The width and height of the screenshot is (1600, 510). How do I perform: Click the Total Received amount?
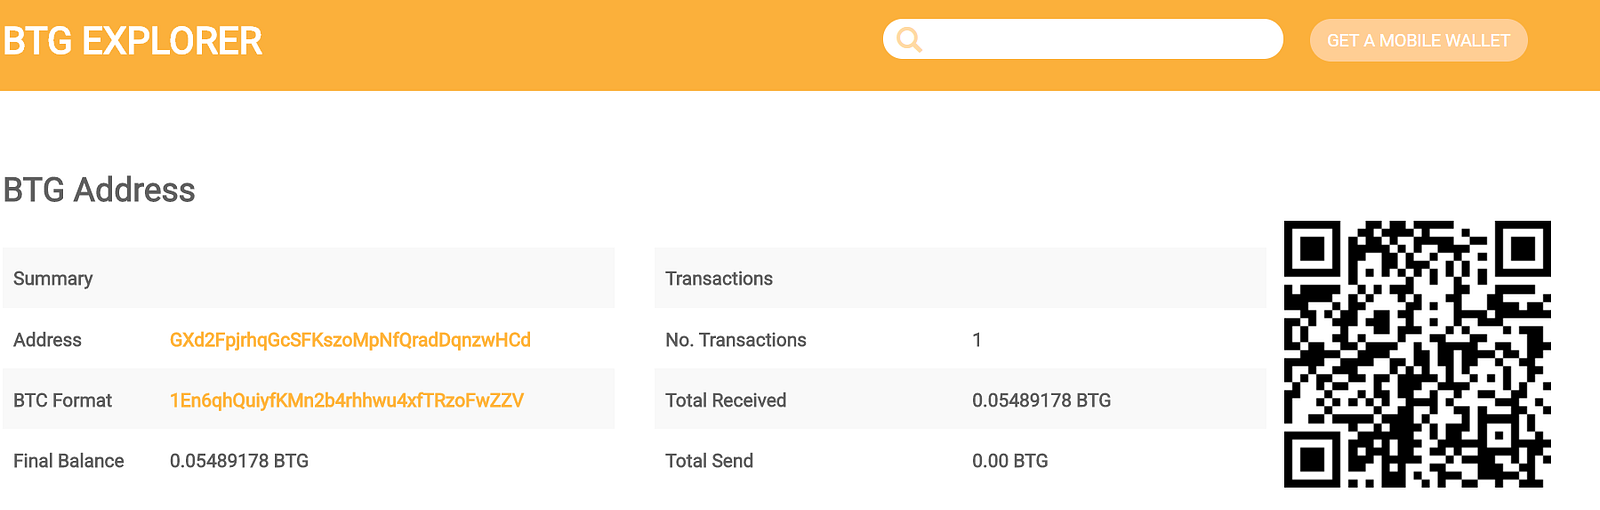tap(1041, 401)
